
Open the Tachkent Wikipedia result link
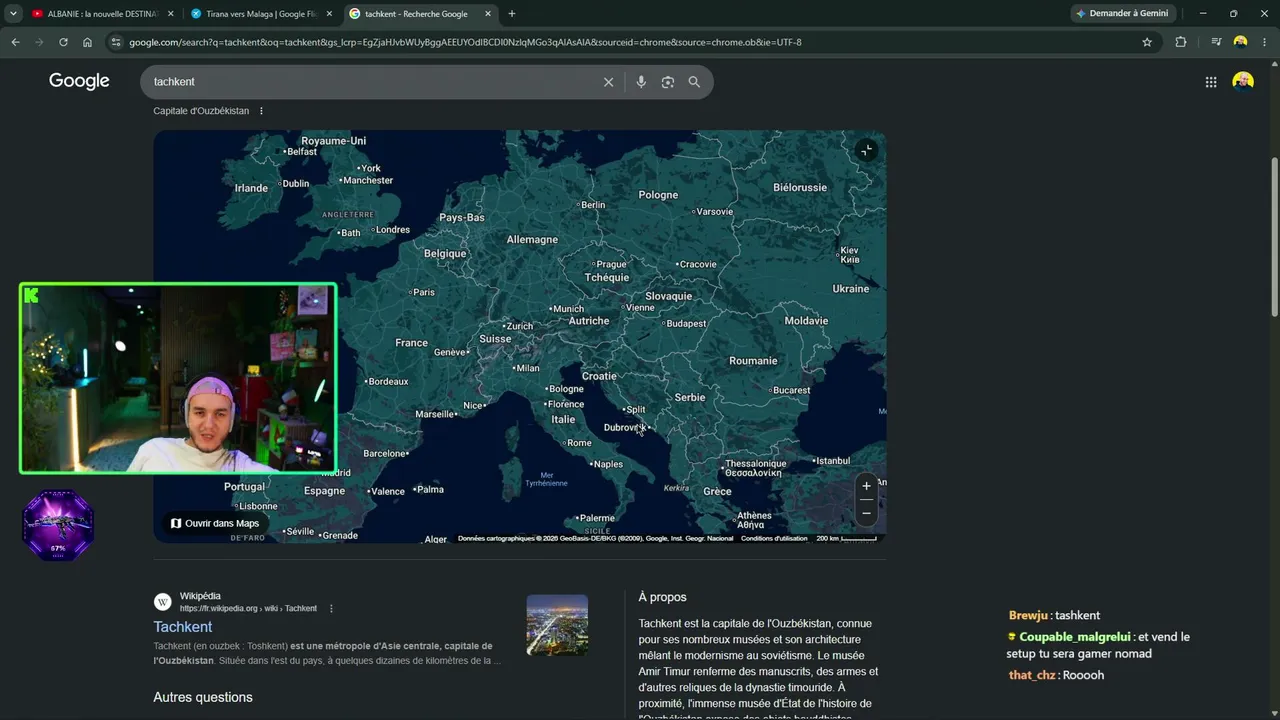[183, 627]
